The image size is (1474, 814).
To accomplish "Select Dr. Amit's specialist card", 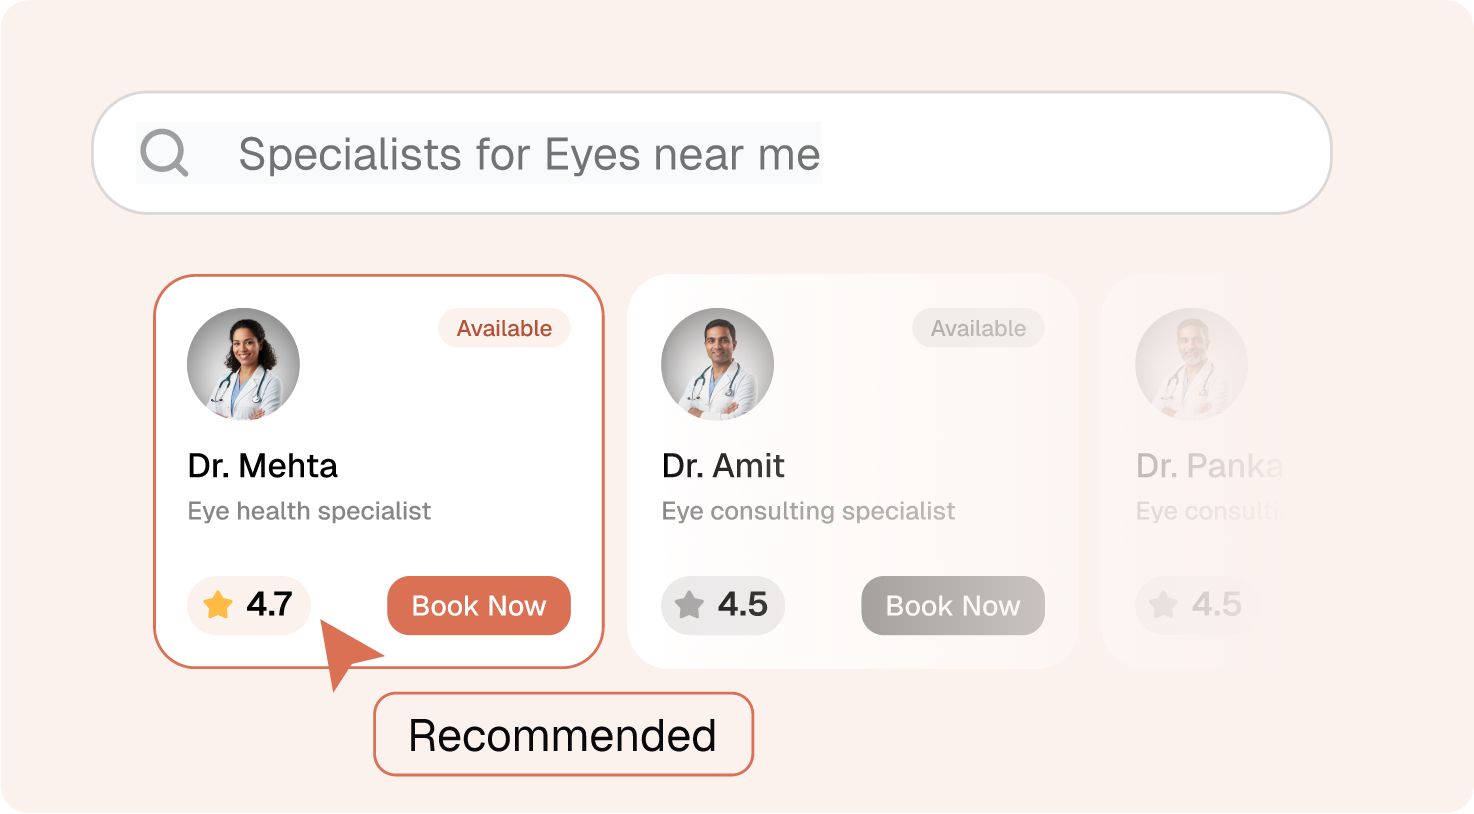I will (x=857, y=470).
